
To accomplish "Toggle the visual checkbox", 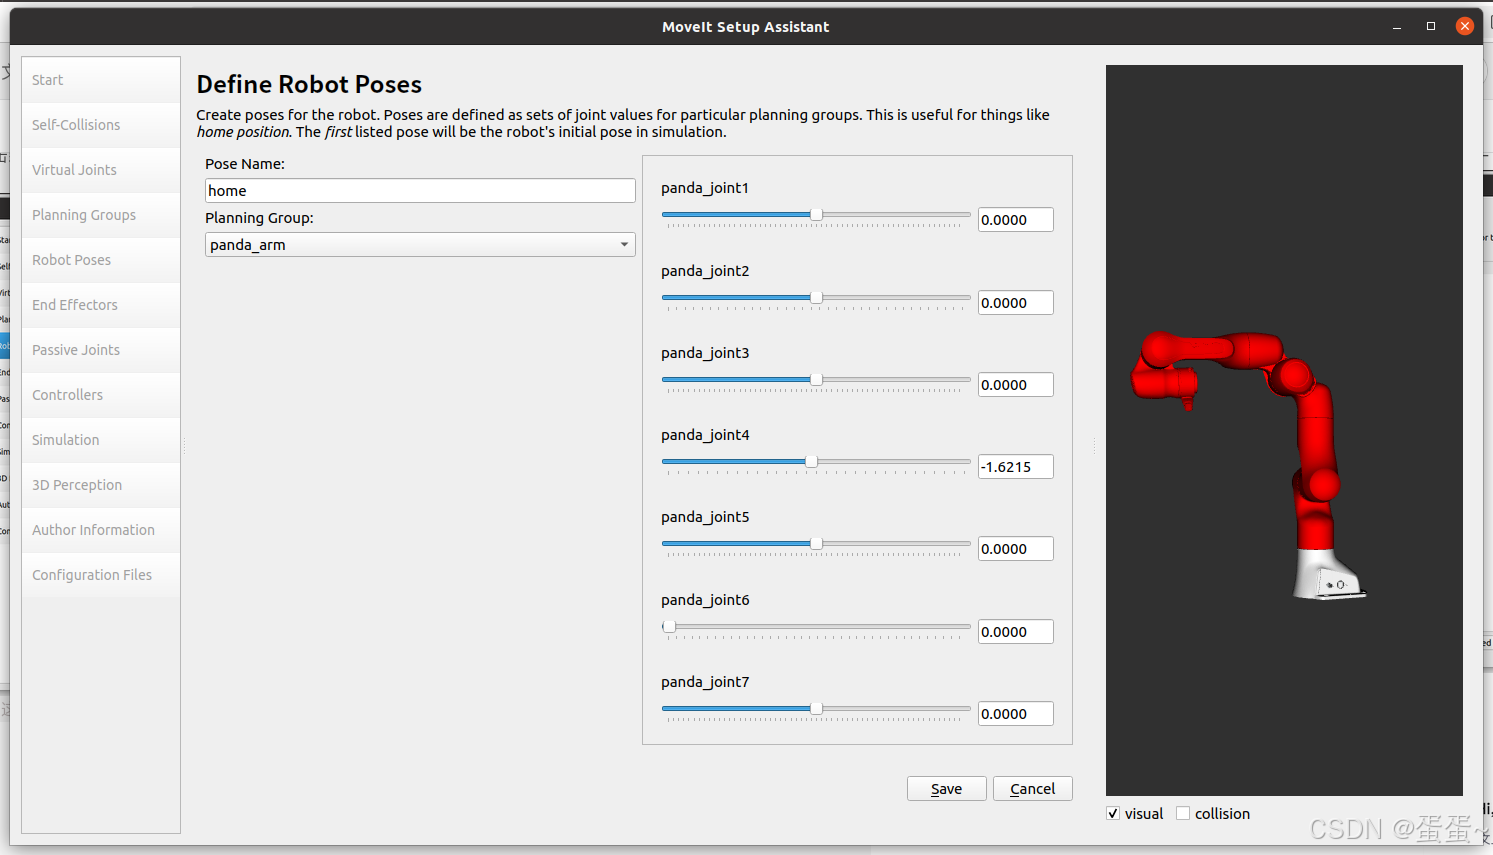I will tap(1113, 813).
